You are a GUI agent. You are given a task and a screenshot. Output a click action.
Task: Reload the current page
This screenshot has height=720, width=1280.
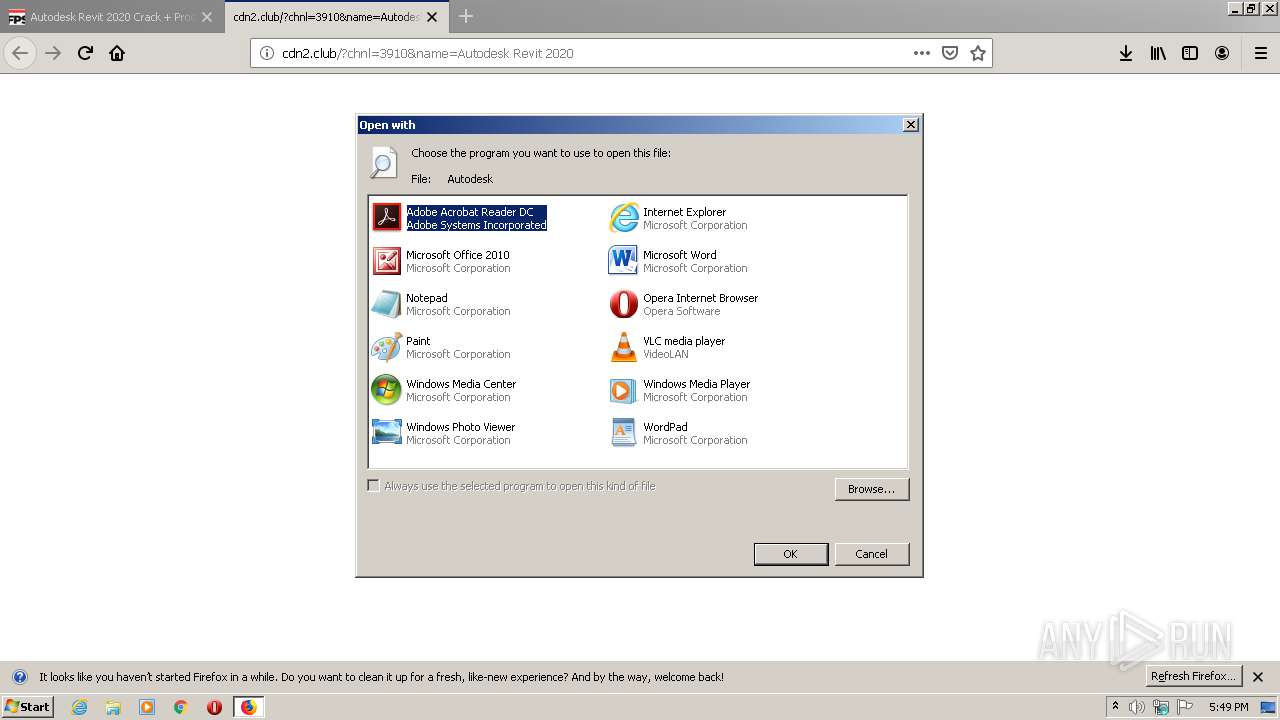[x=85, y=53]
